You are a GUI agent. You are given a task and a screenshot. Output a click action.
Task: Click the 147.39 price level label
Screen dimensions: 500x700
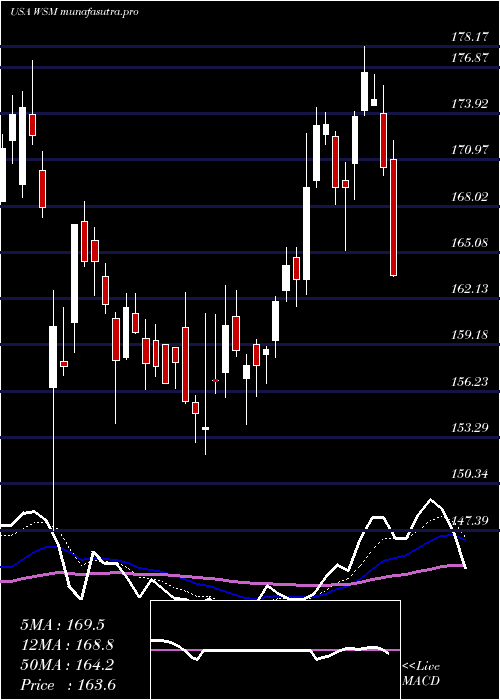click(470, 520)
